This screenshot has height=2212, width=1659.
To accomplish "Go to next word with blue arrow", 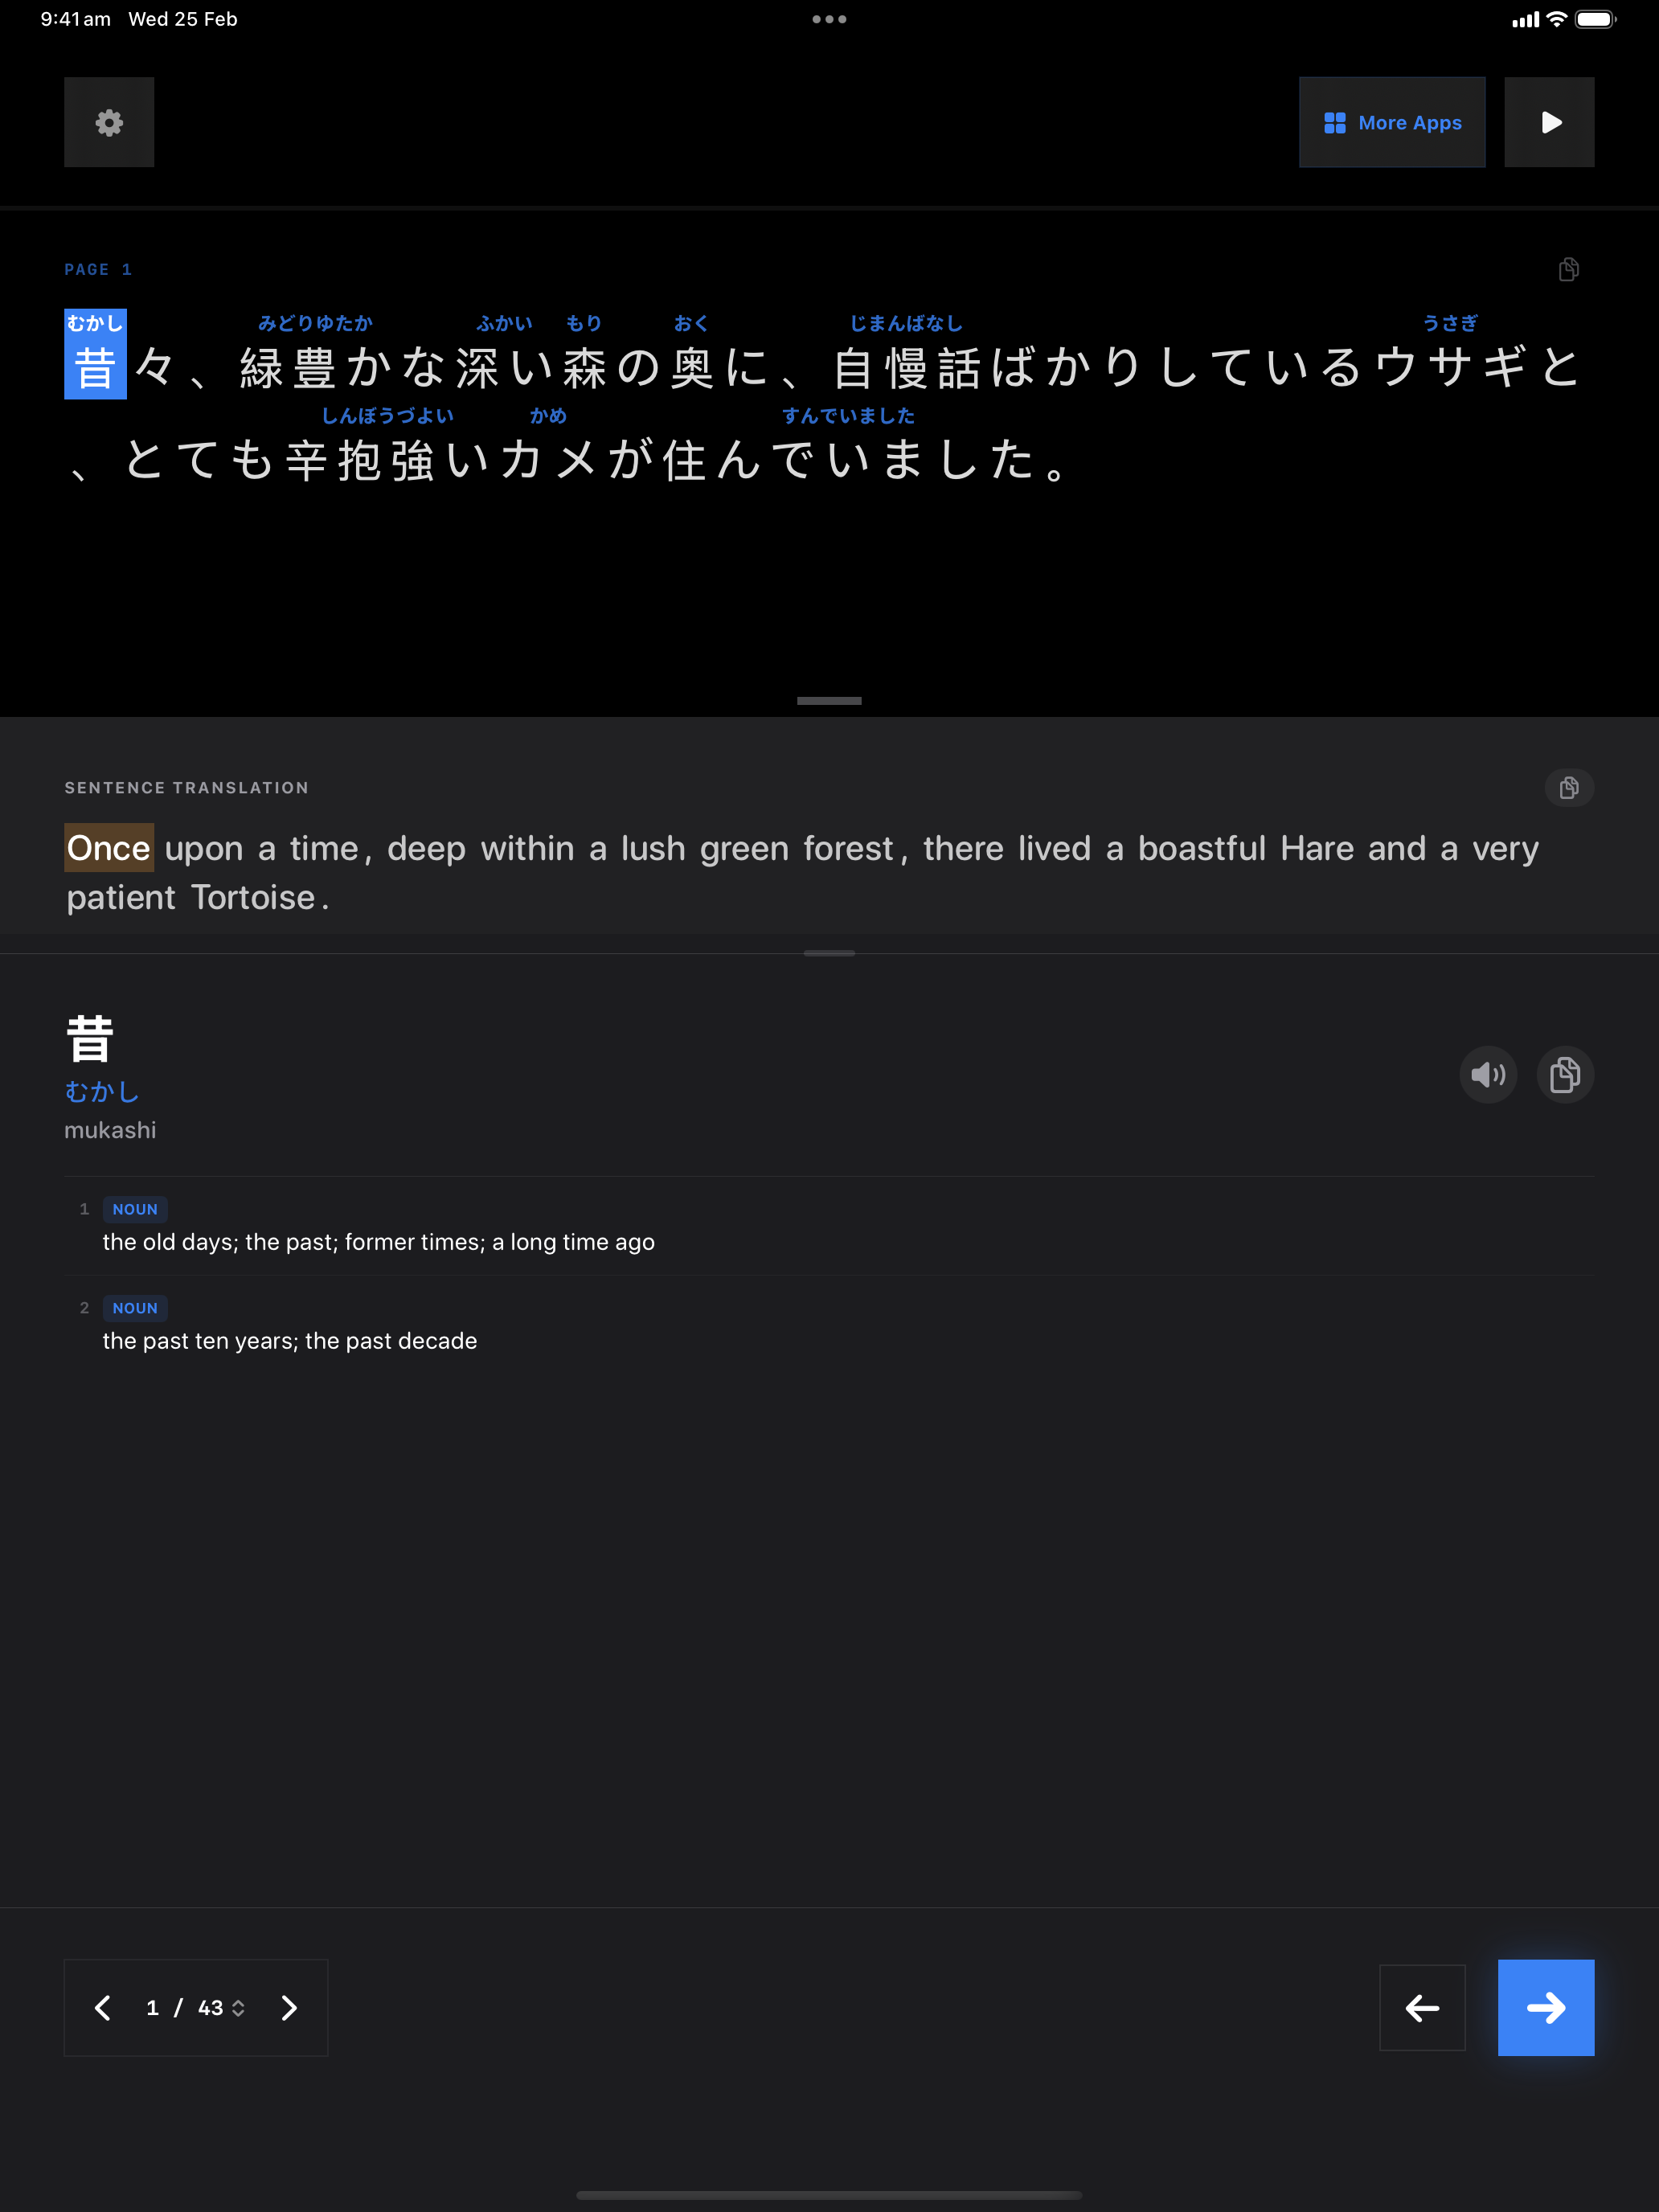I will [1545, 2007].
